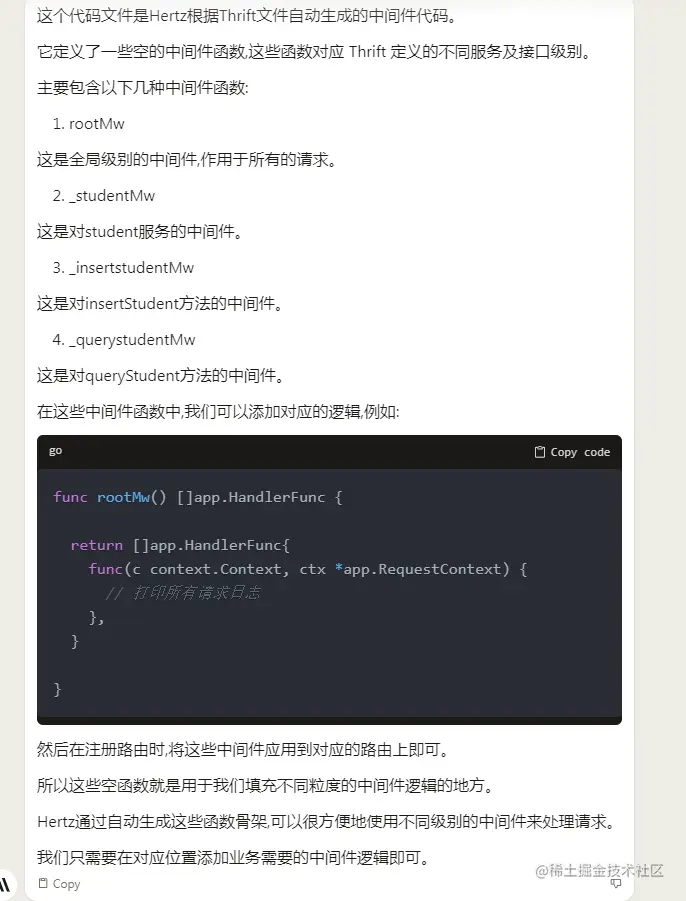The width and height of the screenshot is (686, 901).
Task: Click the return []app.HandlerFunc{ line
Action: click(x=180, y=545)
